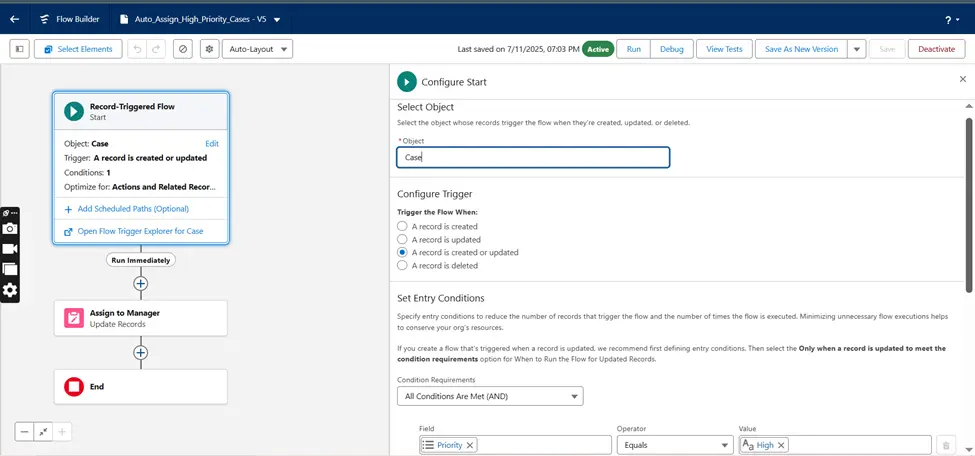
Task: Select 'A record is updated' radio
Action: point(402,239)
